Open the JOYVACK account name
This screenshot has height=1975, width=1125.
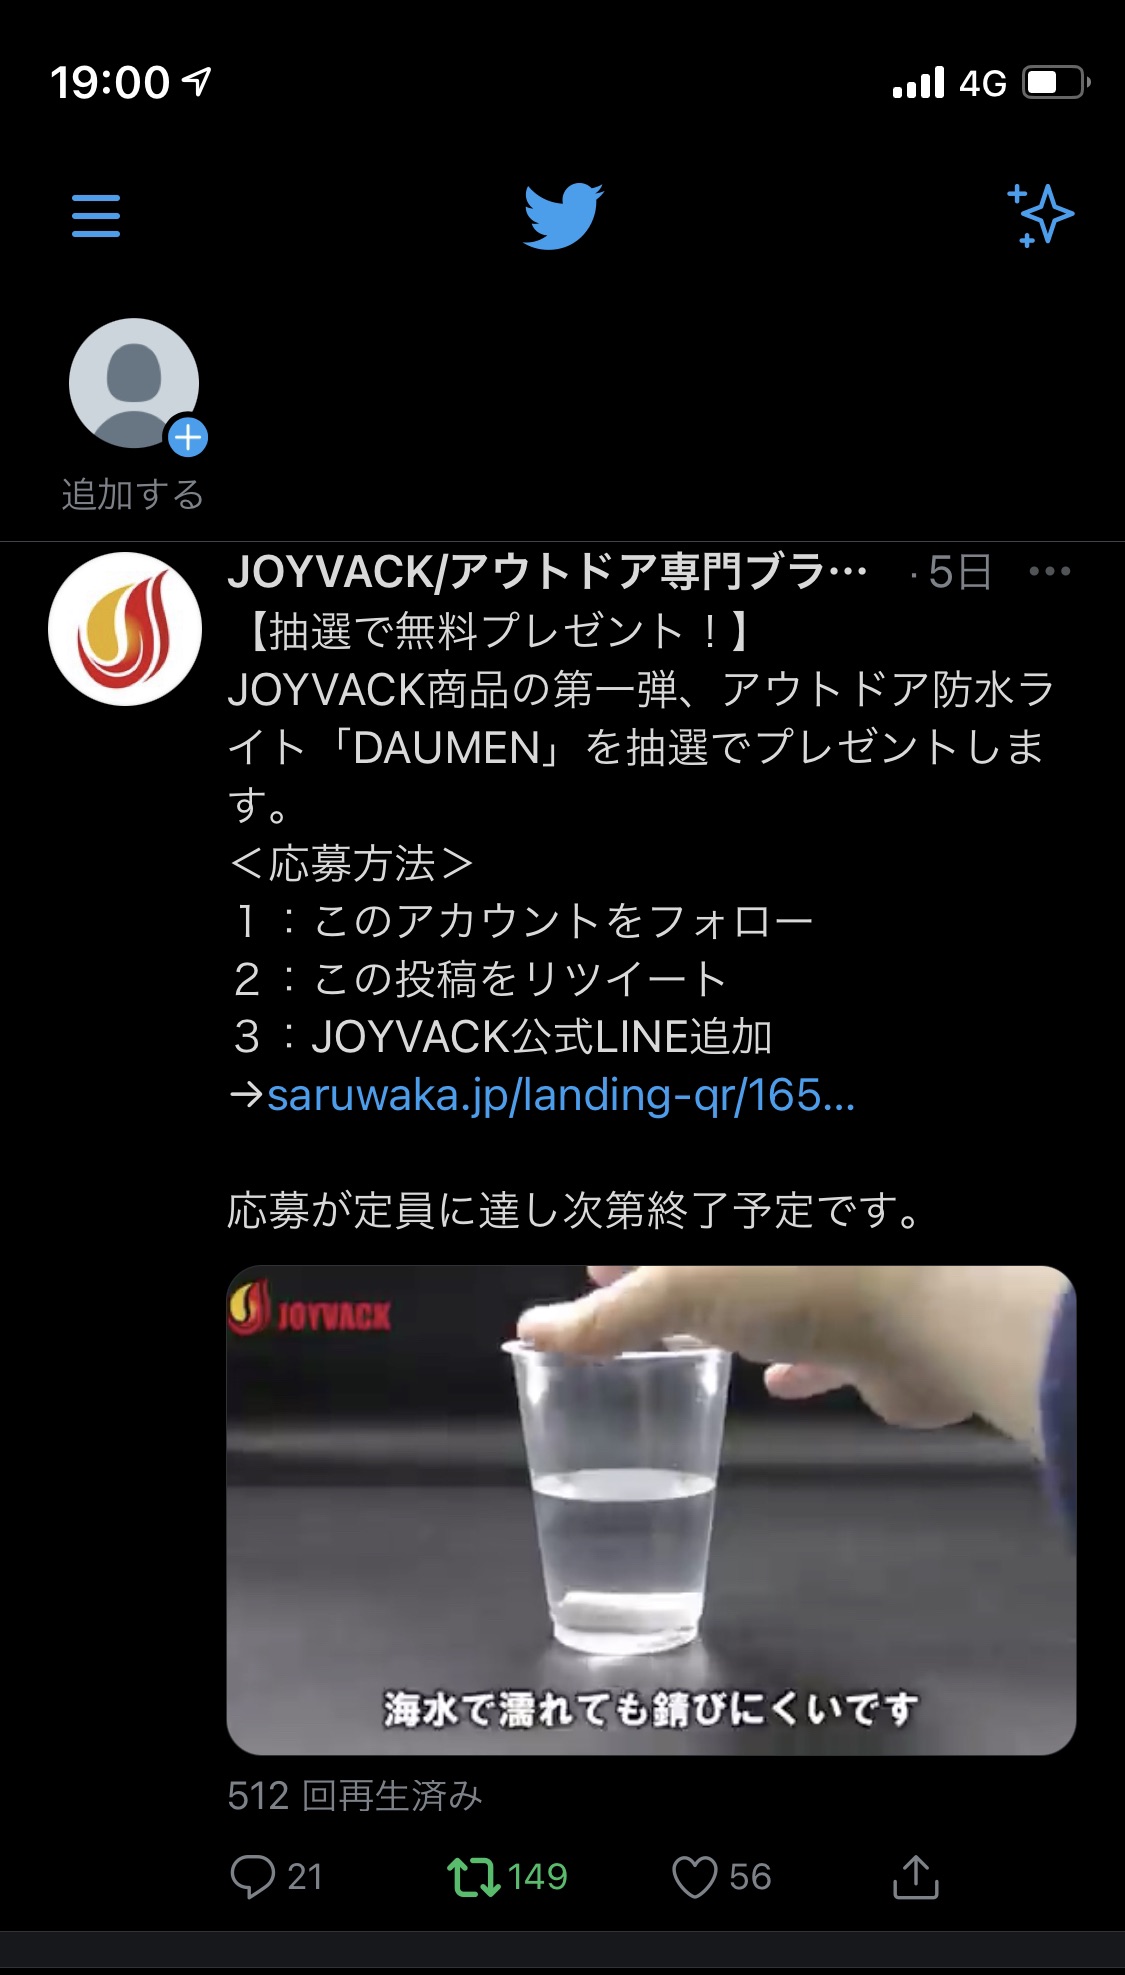(x=548, y=572)
